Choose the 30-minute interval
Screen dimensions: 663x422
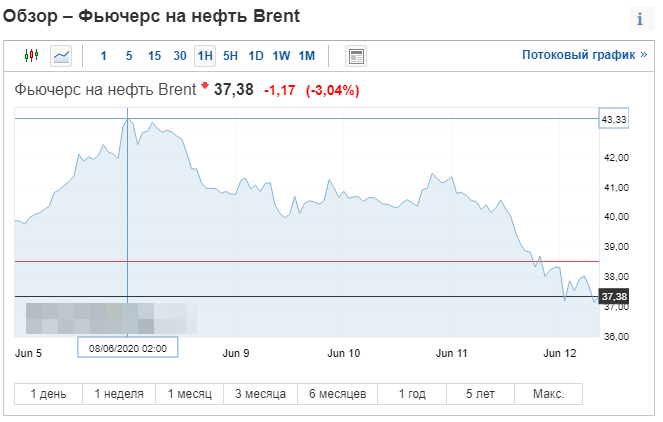(180, 56)
